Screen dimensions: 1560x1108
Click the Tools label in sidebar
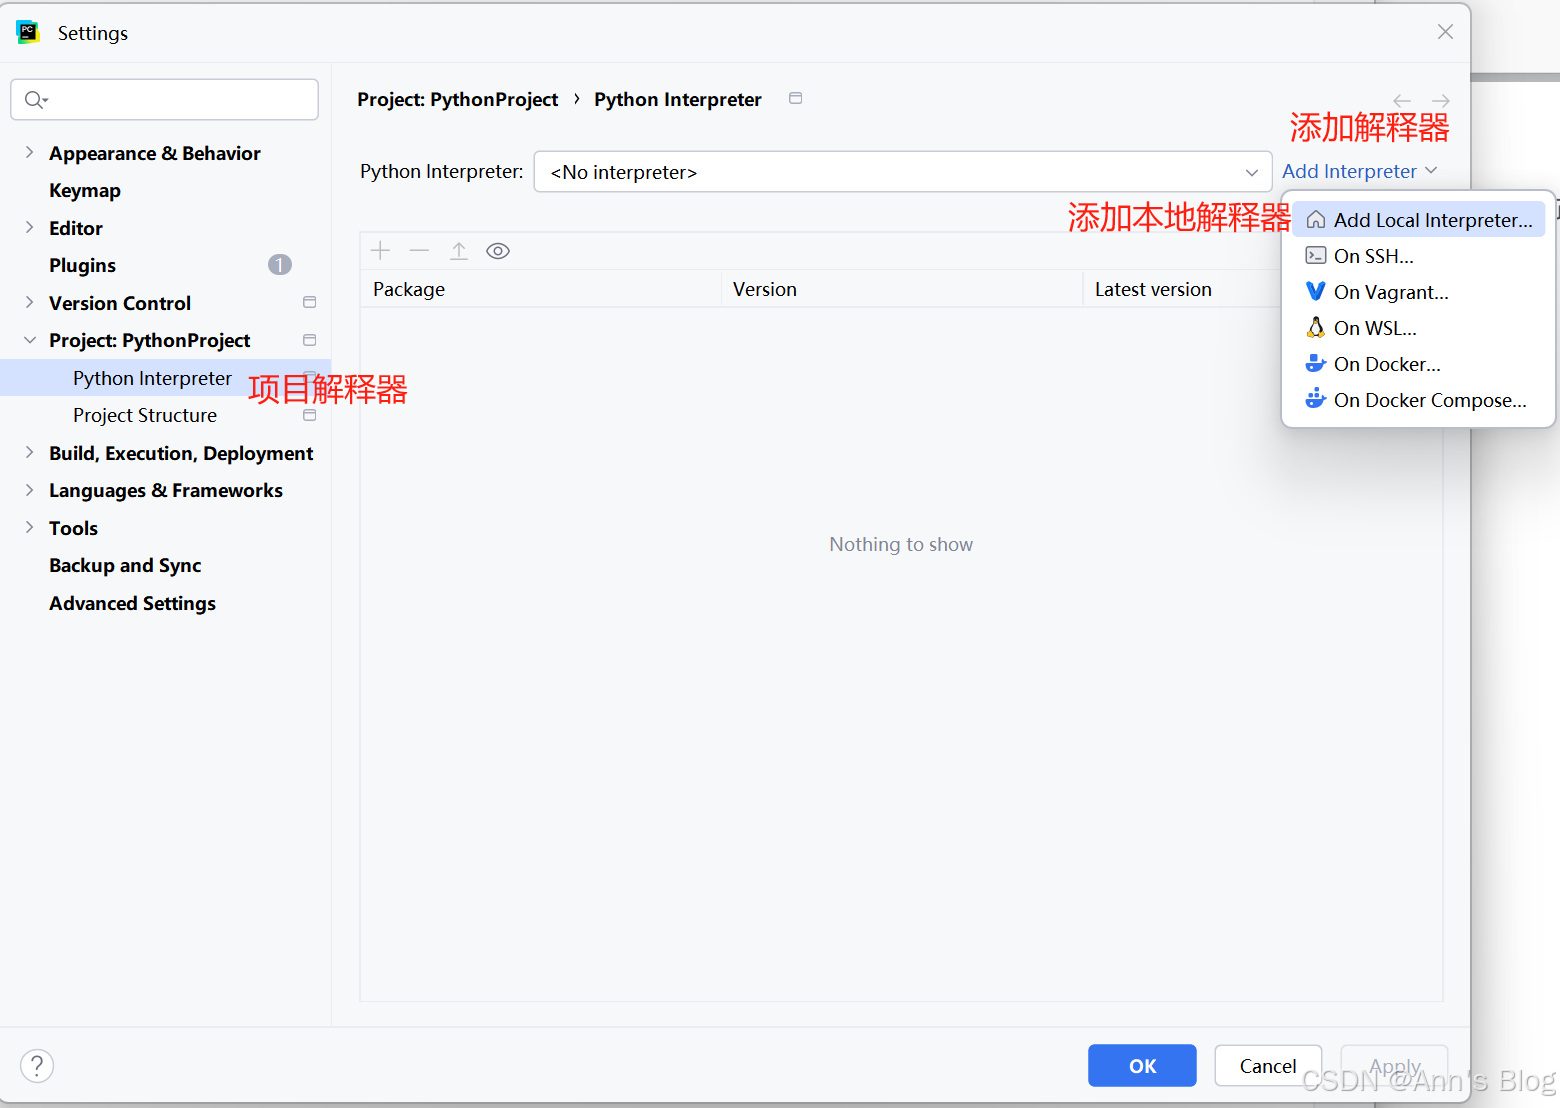click(x=74, y=528)
